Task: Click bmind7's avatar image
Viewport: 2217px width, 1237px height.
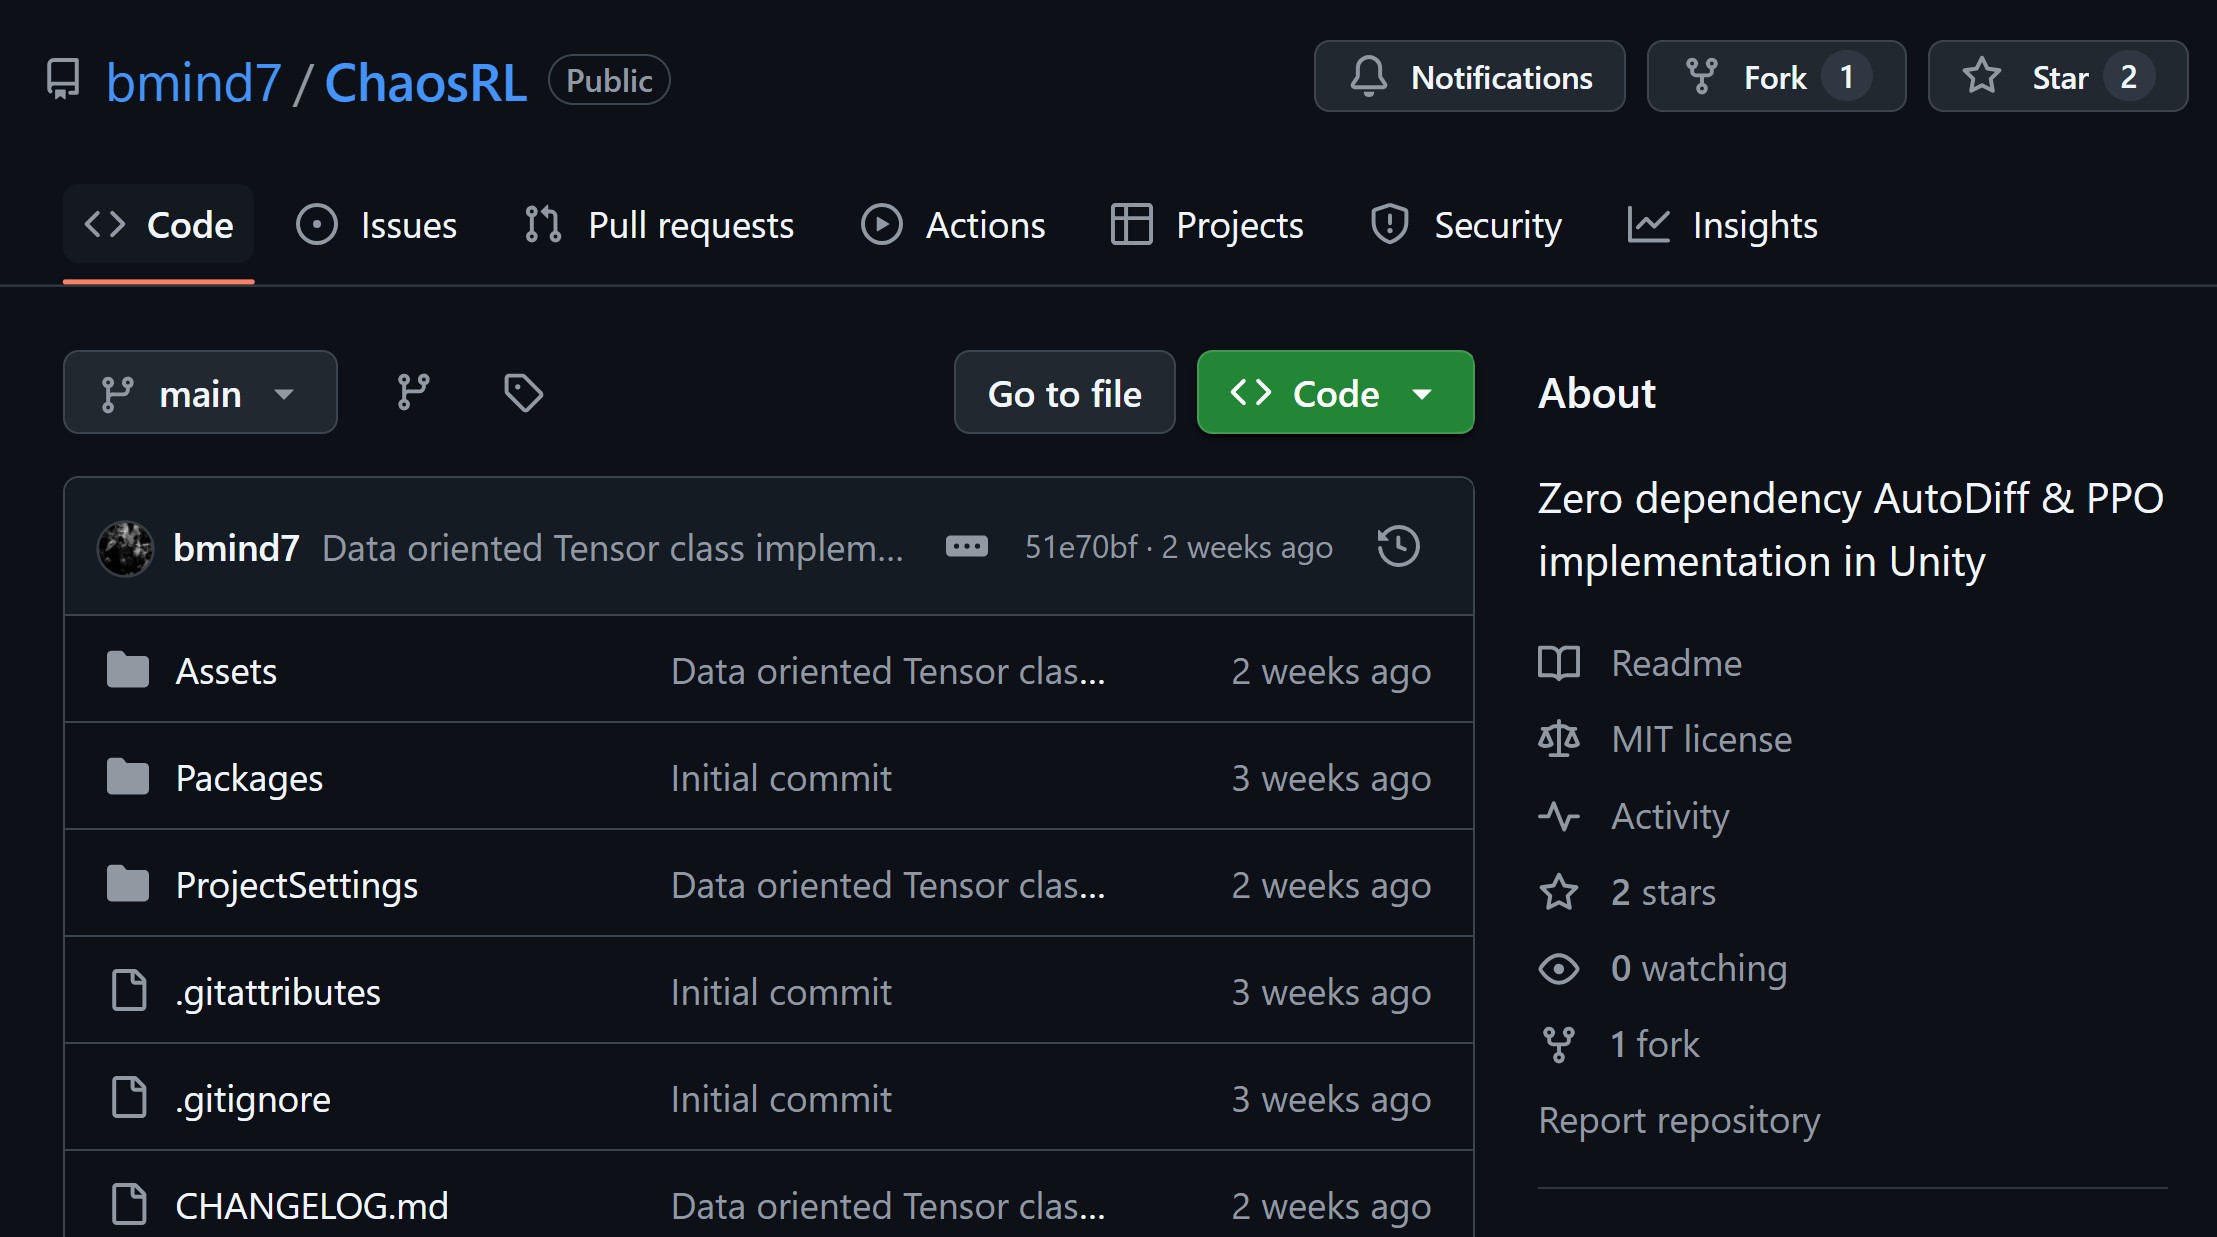Action: coord(125,548)
